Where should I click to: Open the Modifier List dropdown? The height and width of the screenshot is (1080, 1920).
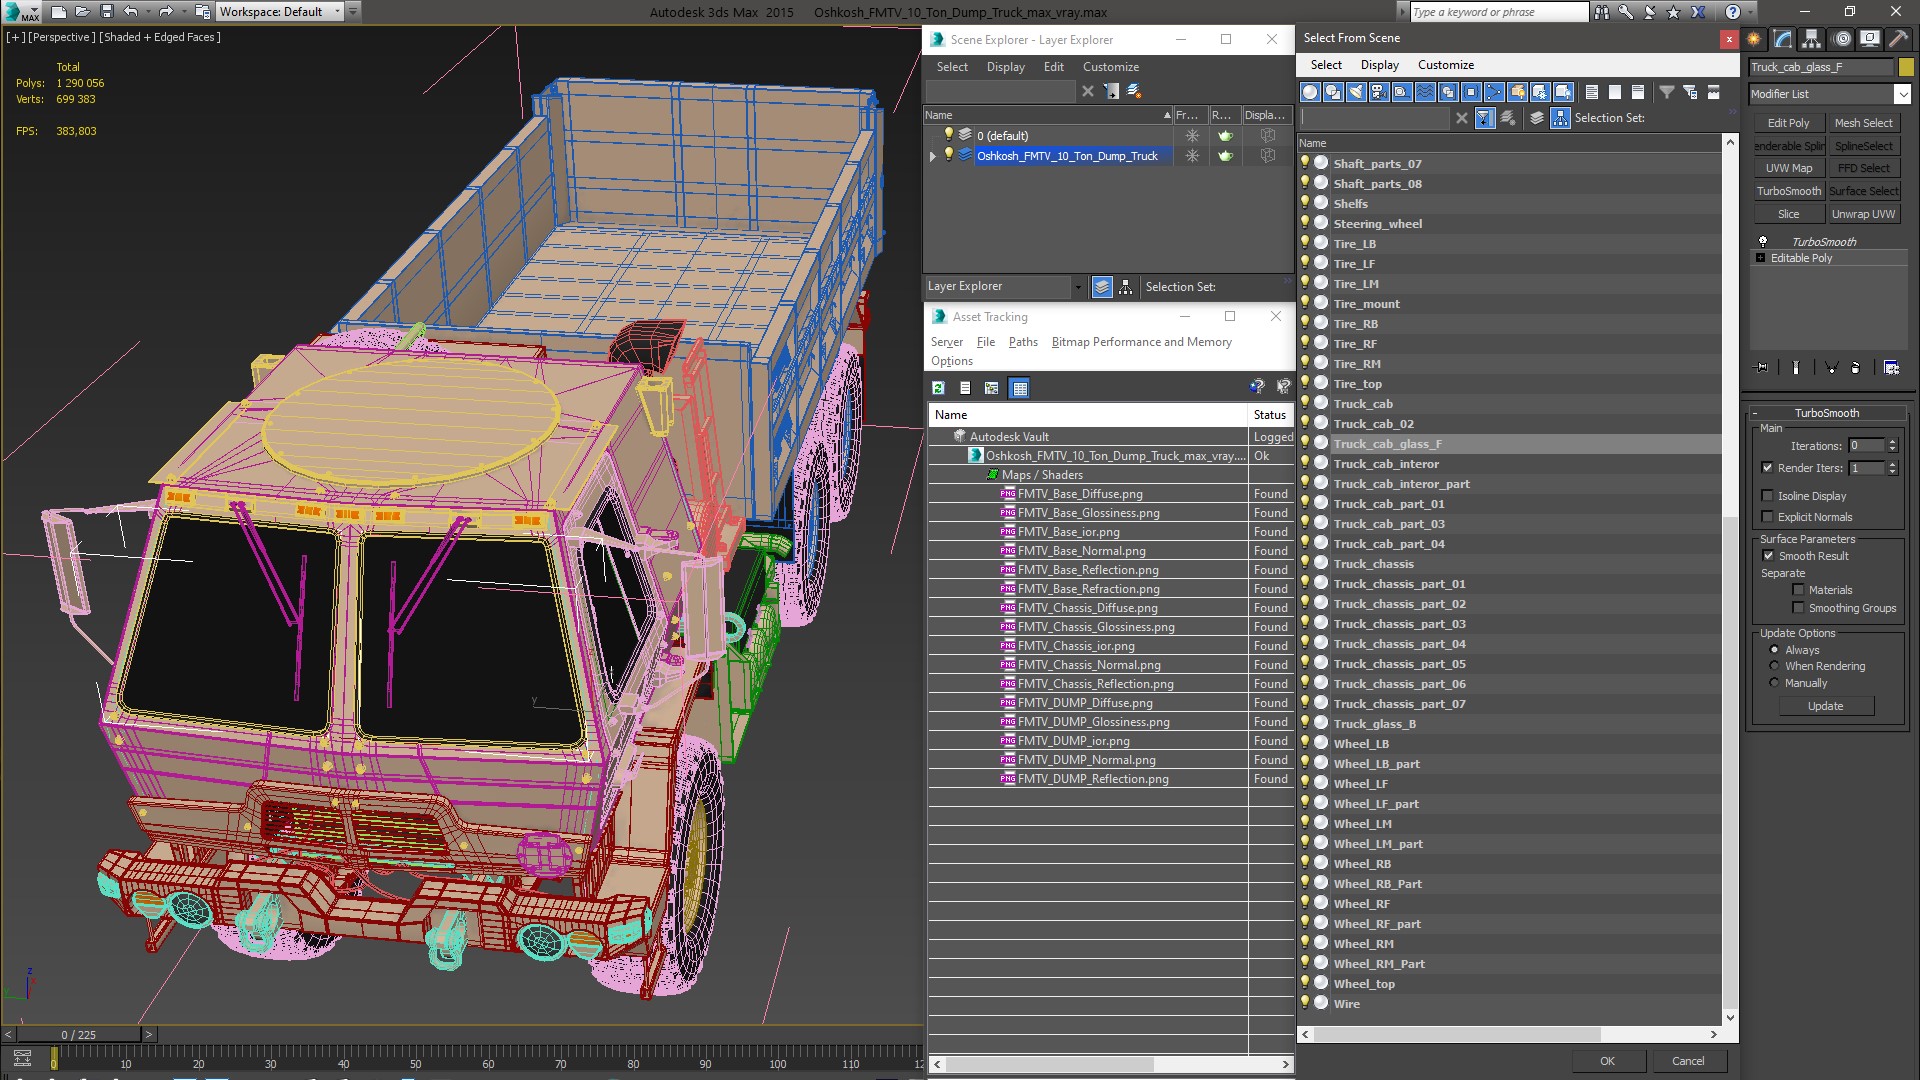(1901, 94)
